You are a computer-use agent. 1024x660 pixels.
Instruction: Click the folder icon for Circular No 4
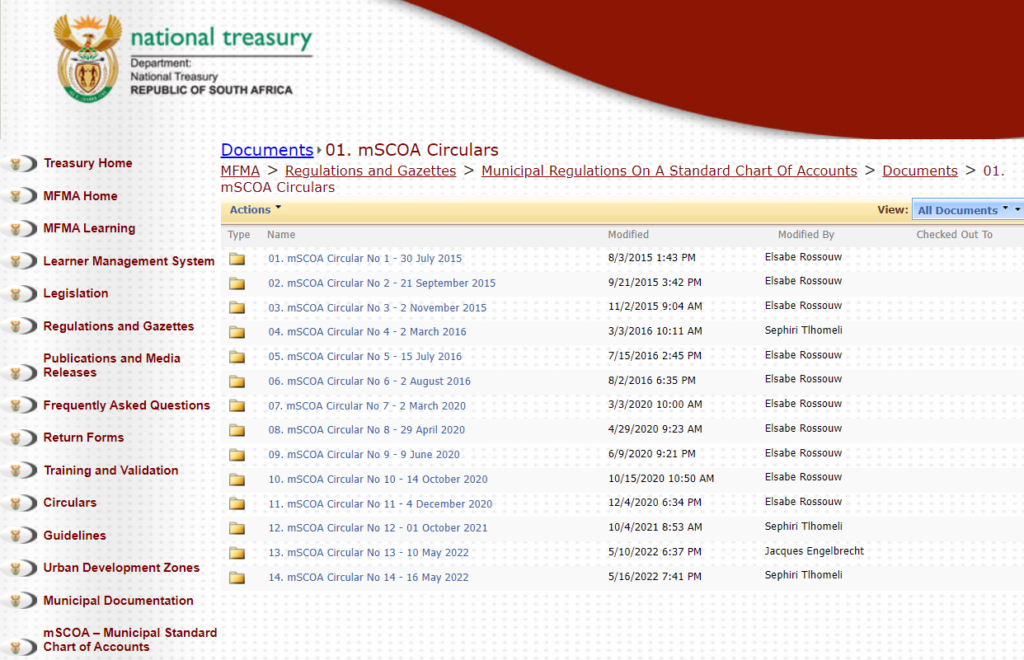[x=237, y=332]
